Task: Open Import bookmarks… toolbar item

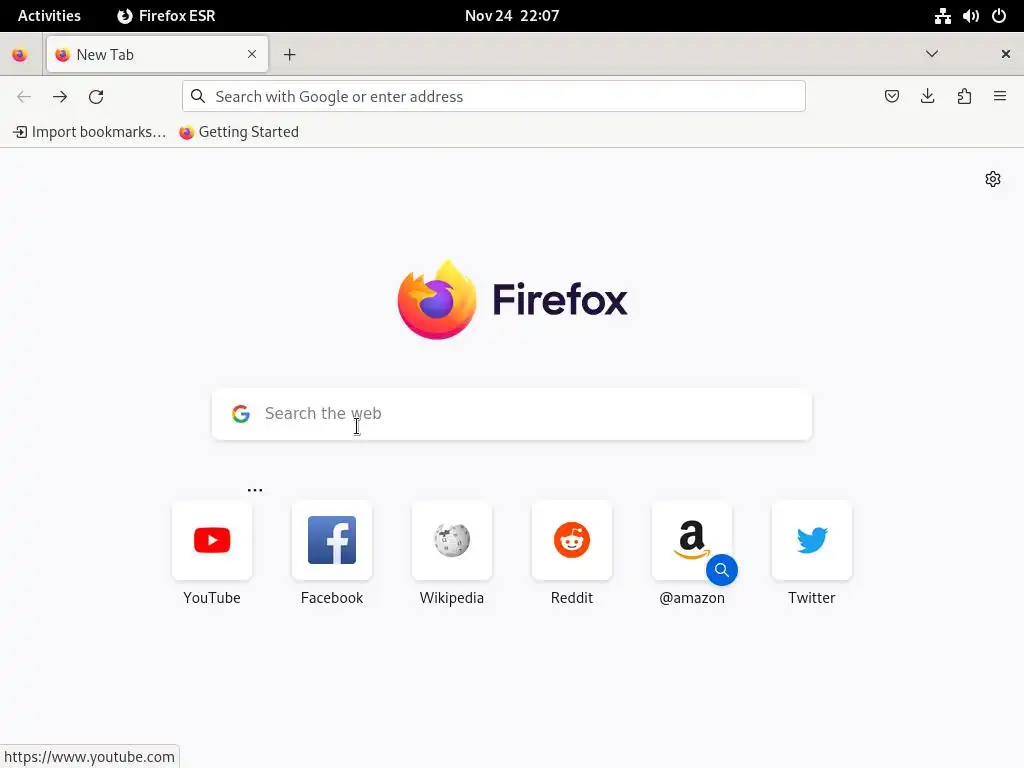Action: pos(89,132)
